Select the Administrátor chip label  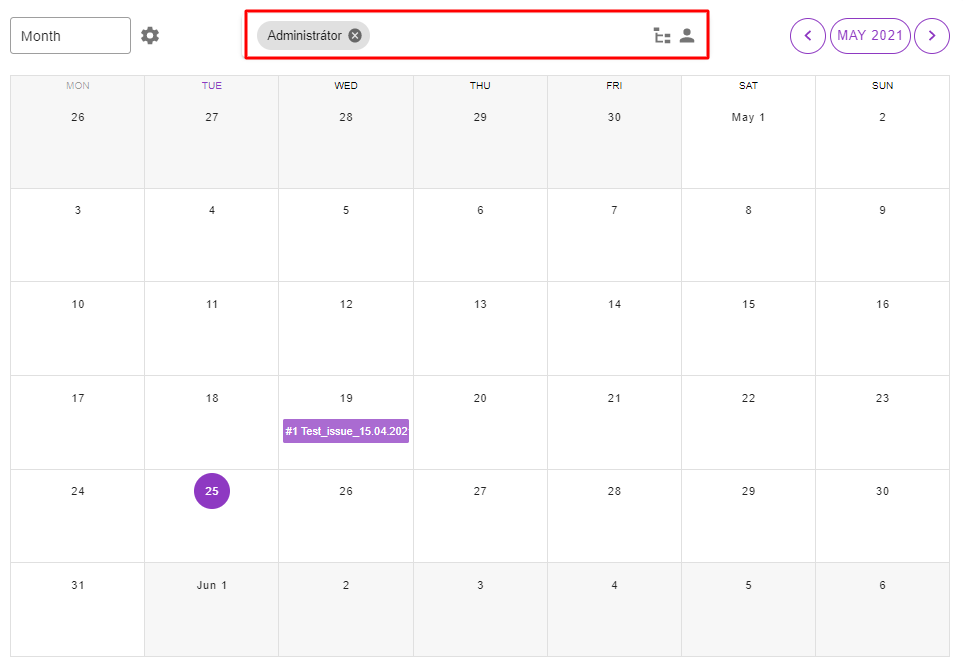click(304, 36)
